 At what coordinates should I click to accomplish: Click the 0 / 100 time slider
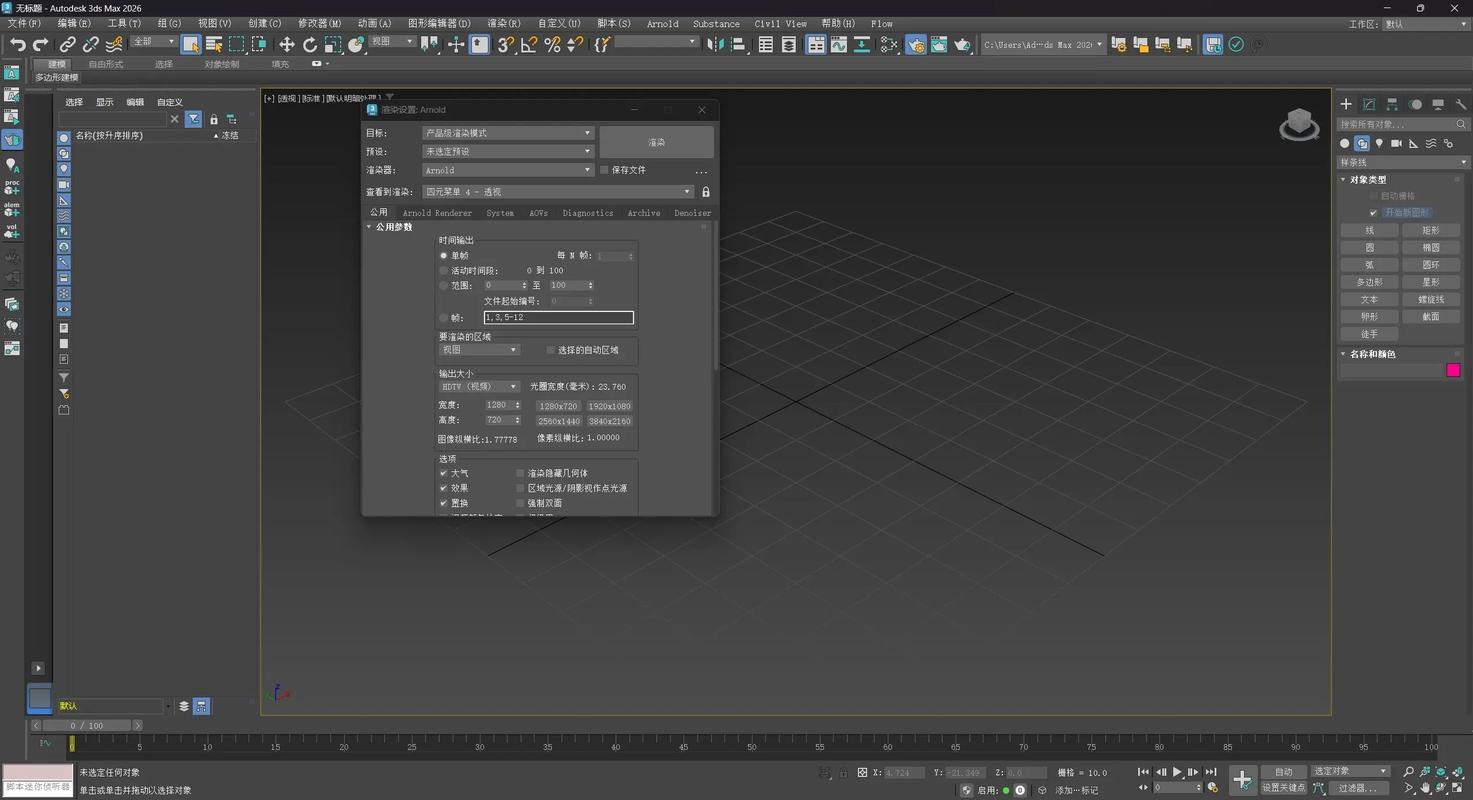point(86,725)
